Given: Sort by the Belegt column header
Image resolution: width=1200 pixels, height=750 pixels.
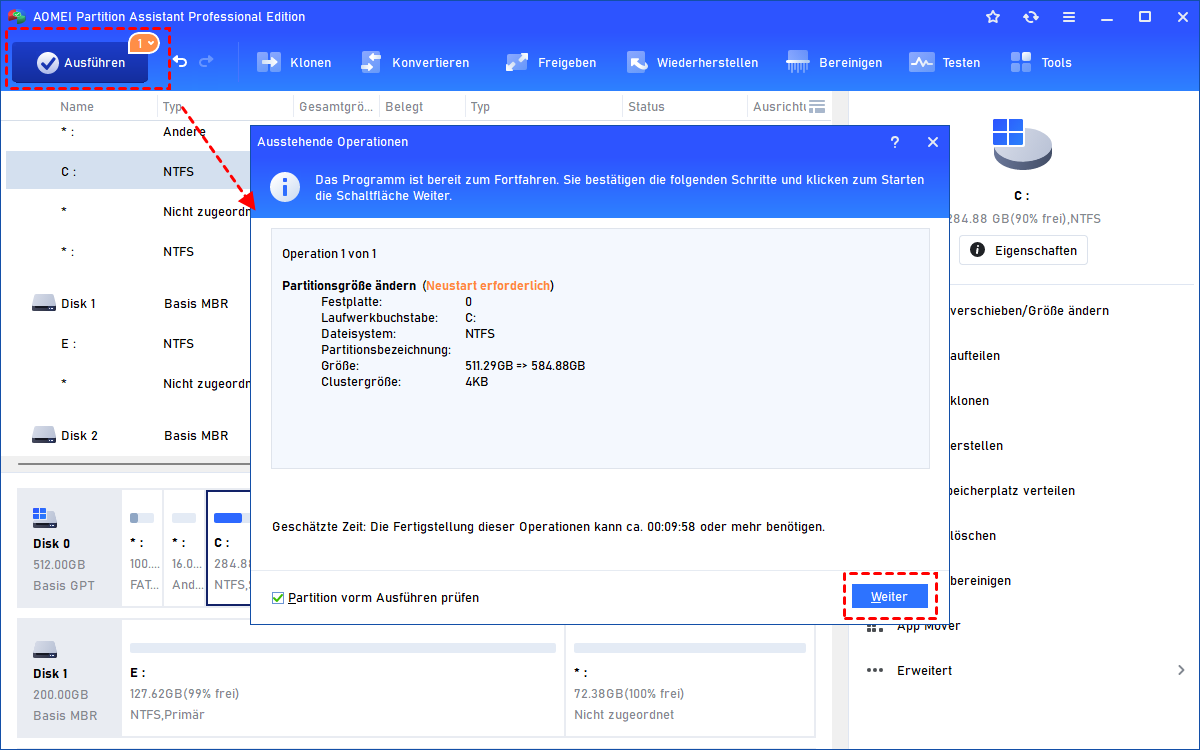Looking at the screenshot, I should 404,106.
